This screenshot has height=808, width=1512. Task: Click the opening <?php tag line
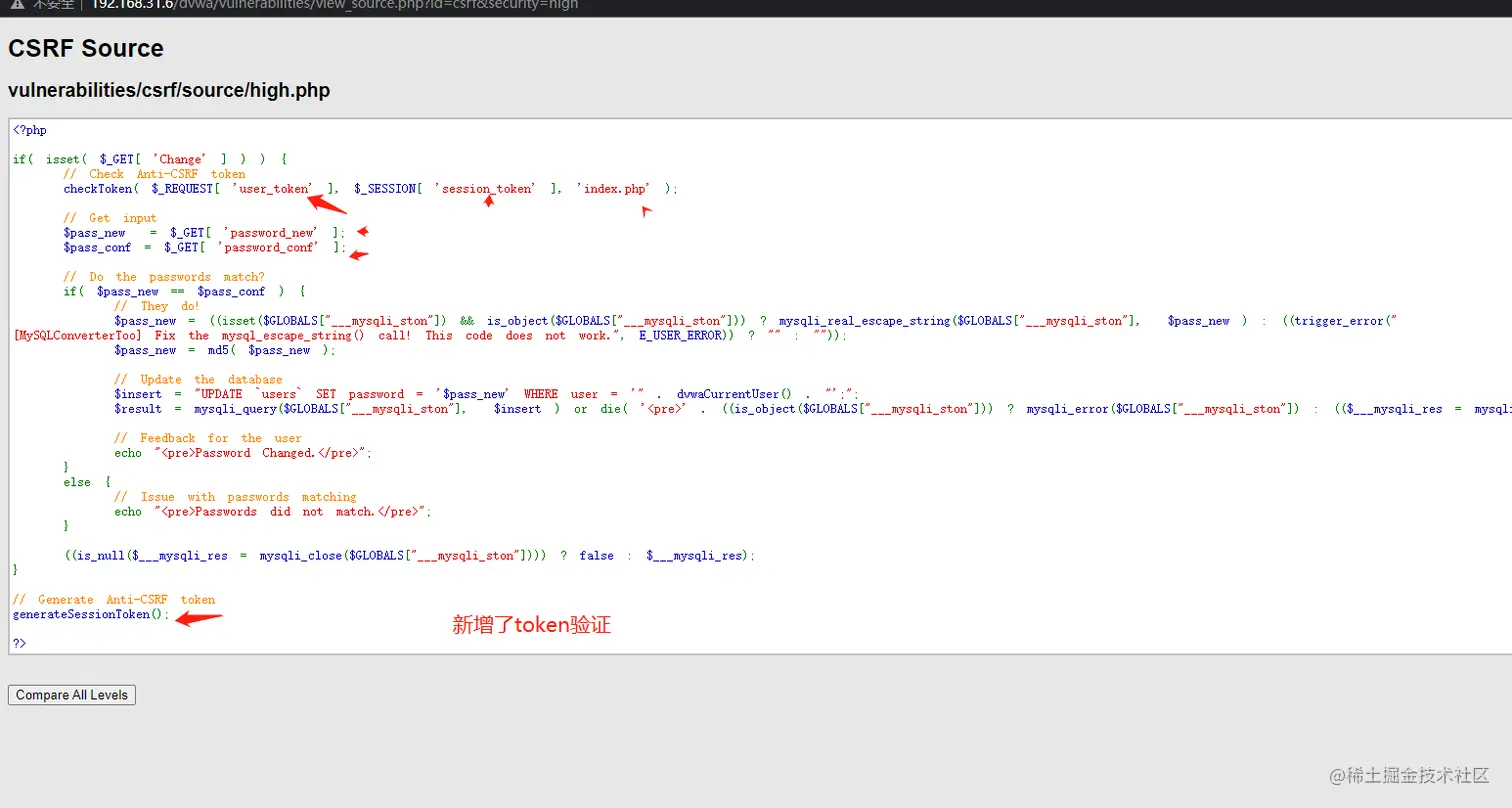coord(30,130)
